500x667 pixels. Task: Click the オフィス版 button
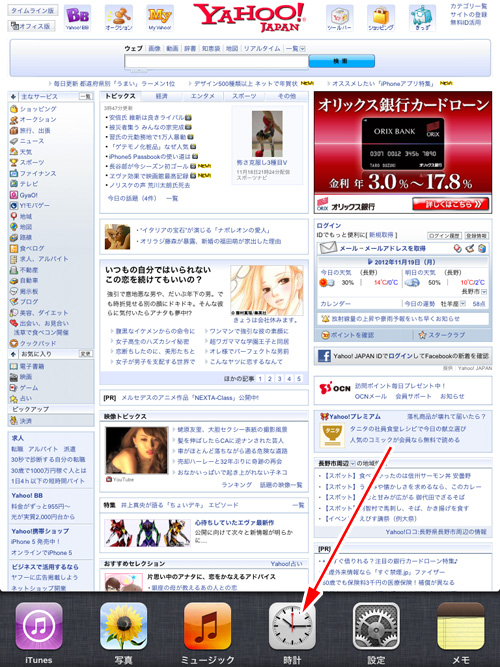32,26
